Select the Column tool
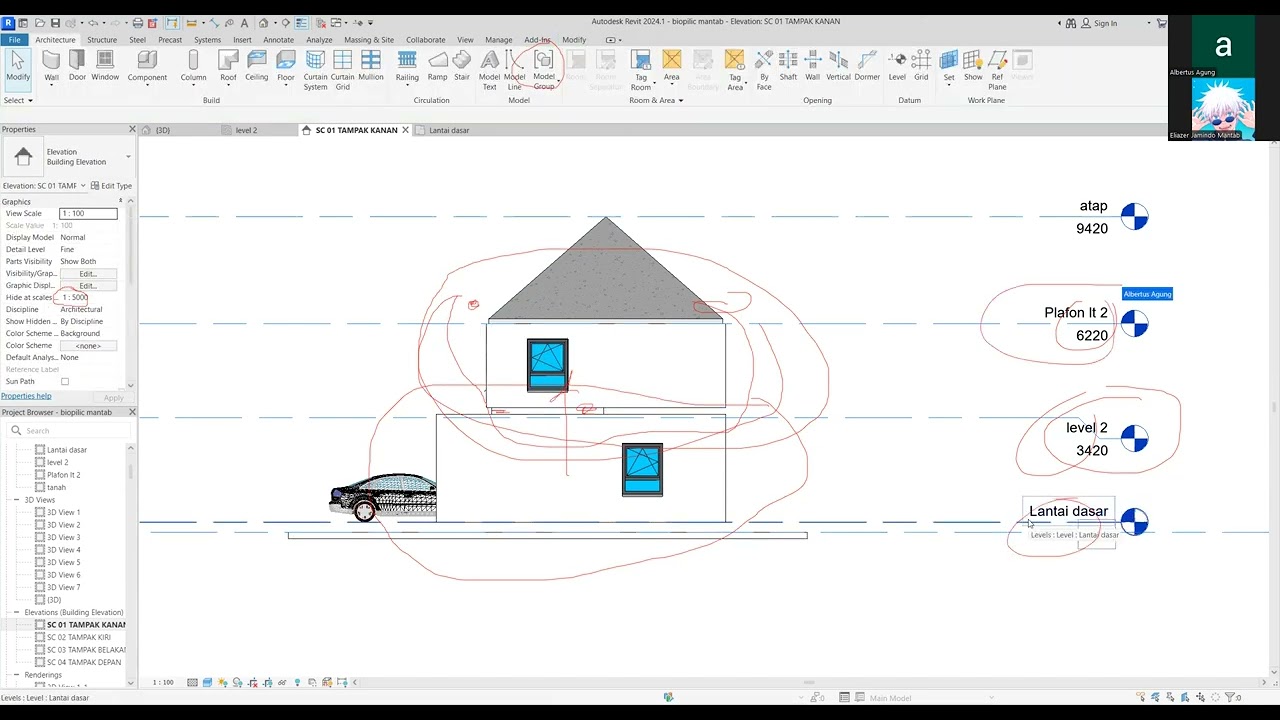Viewport: 1280px width, 720px height. click(193, 66)
